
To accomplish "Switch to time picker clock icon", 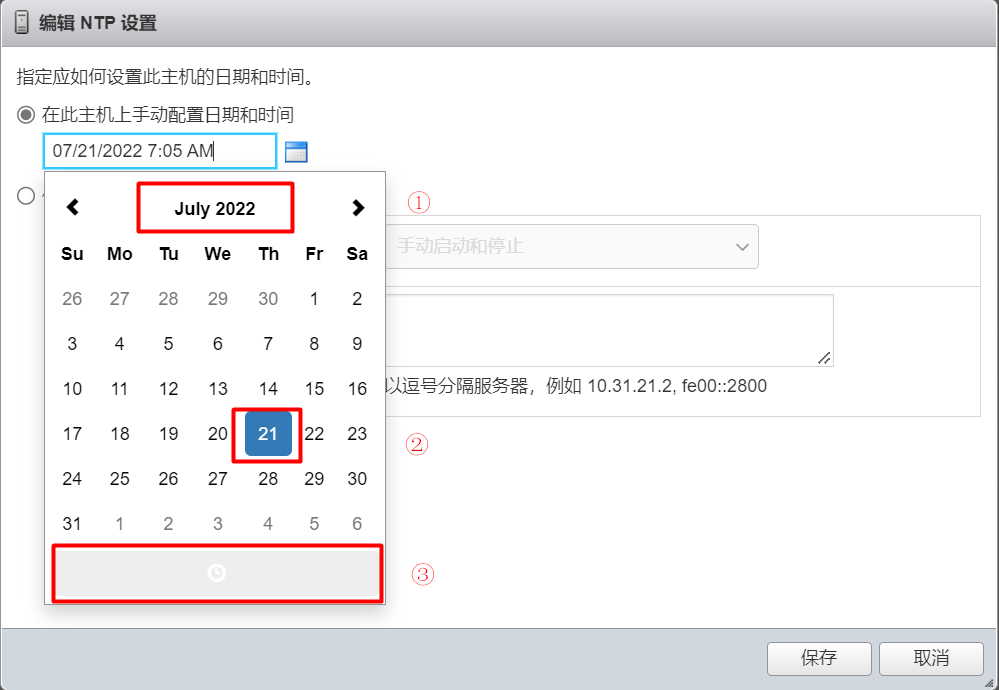I will coord(217,573).
